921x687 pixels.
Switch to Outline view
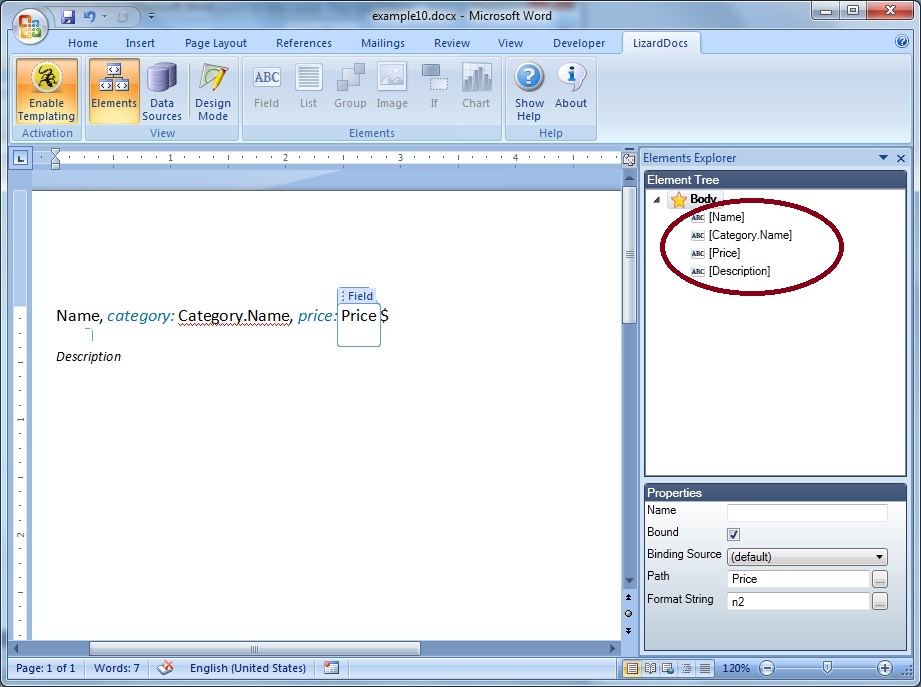tap(686, 668)
